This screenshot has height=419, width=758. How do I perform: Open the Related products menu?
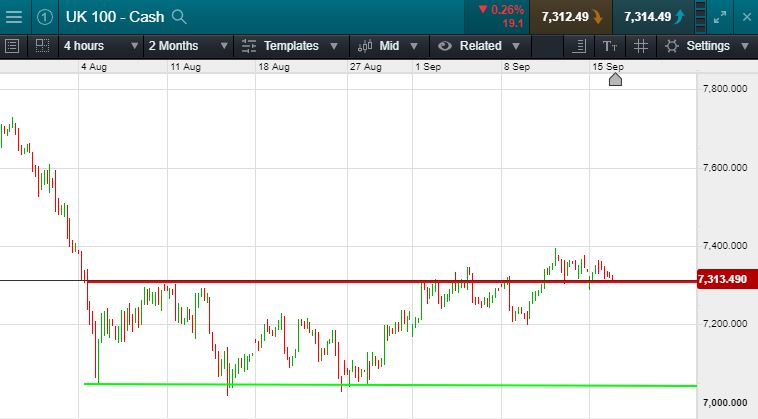click(480, 46)
